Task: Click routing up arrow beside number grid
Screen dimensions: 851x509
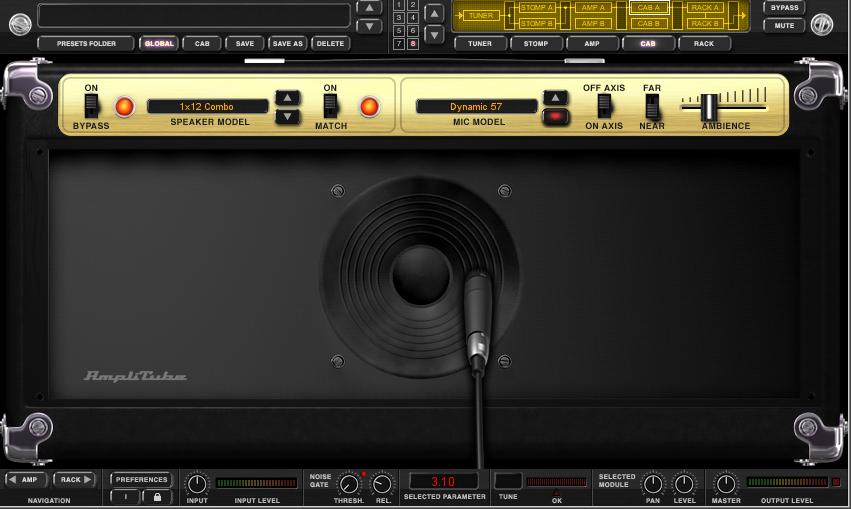Action: coord(434,14)
